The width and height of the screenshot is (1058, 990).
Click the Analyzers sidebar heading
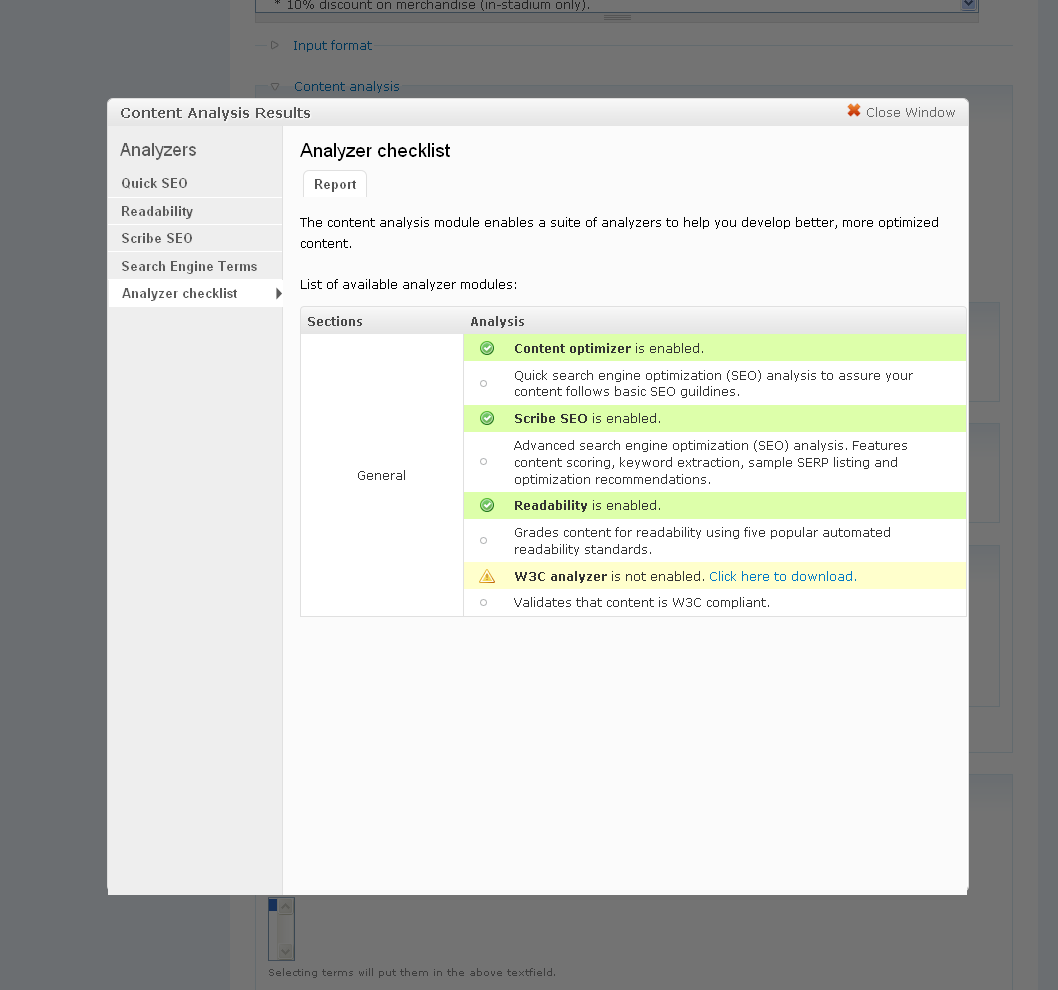[x=158, y=150]
